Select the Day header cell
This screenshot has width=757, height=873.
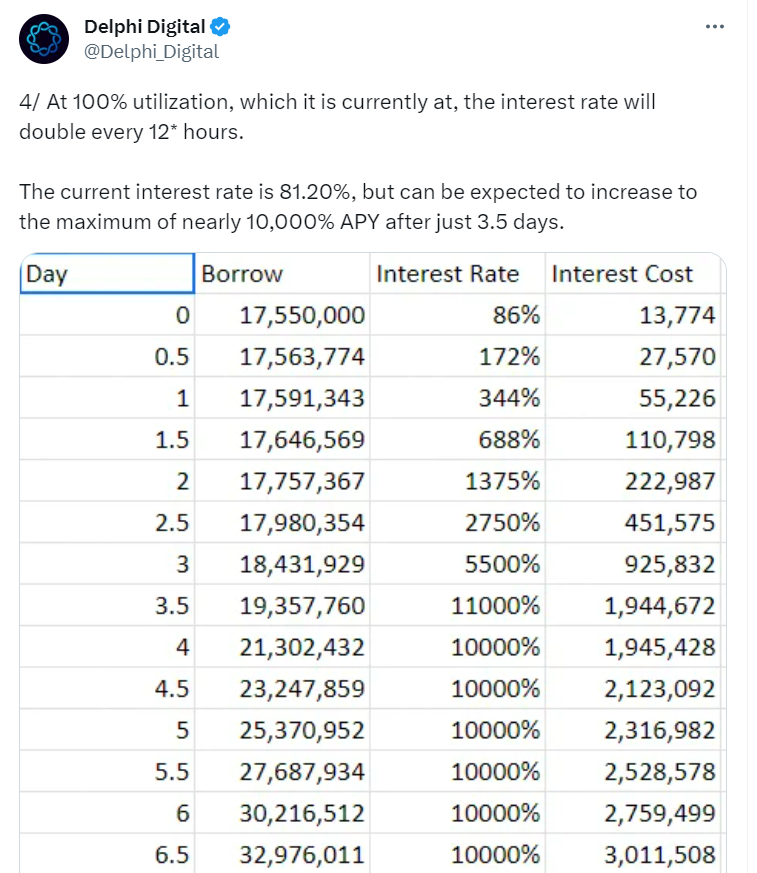click(106, 273)
